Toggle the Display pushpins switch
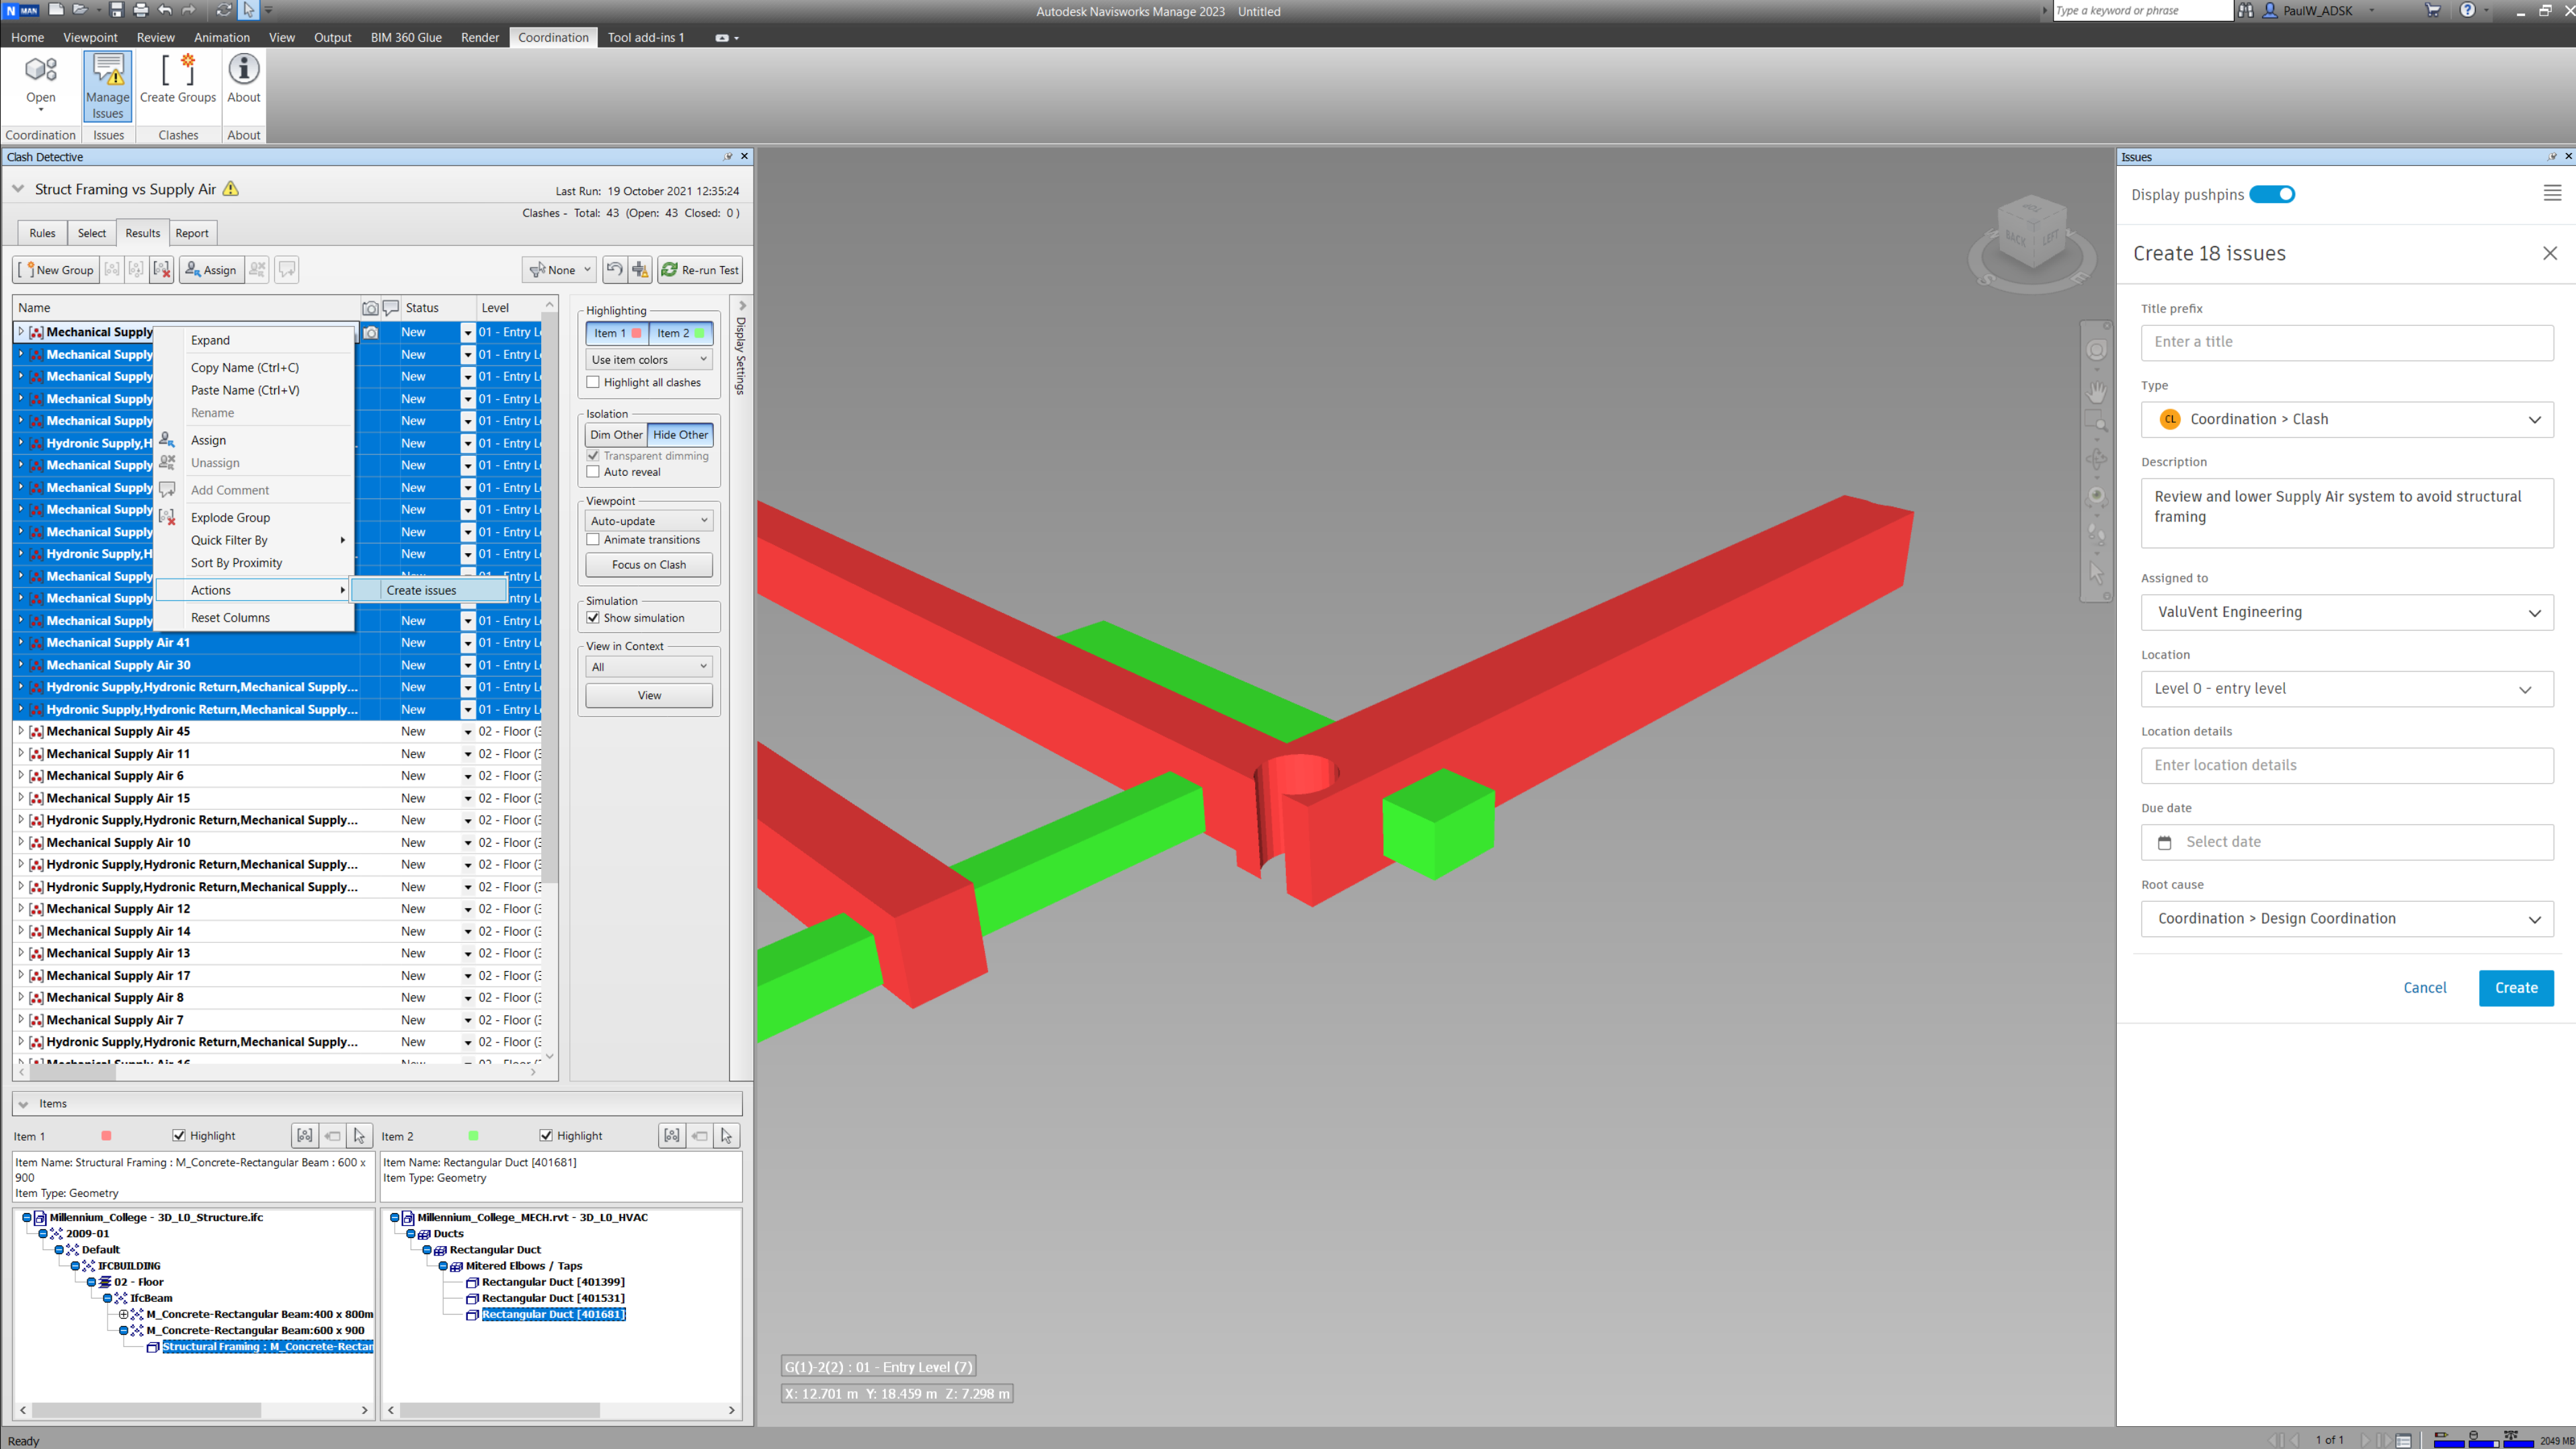This screenshot has height=1449, width=2576. (2271, 194)
